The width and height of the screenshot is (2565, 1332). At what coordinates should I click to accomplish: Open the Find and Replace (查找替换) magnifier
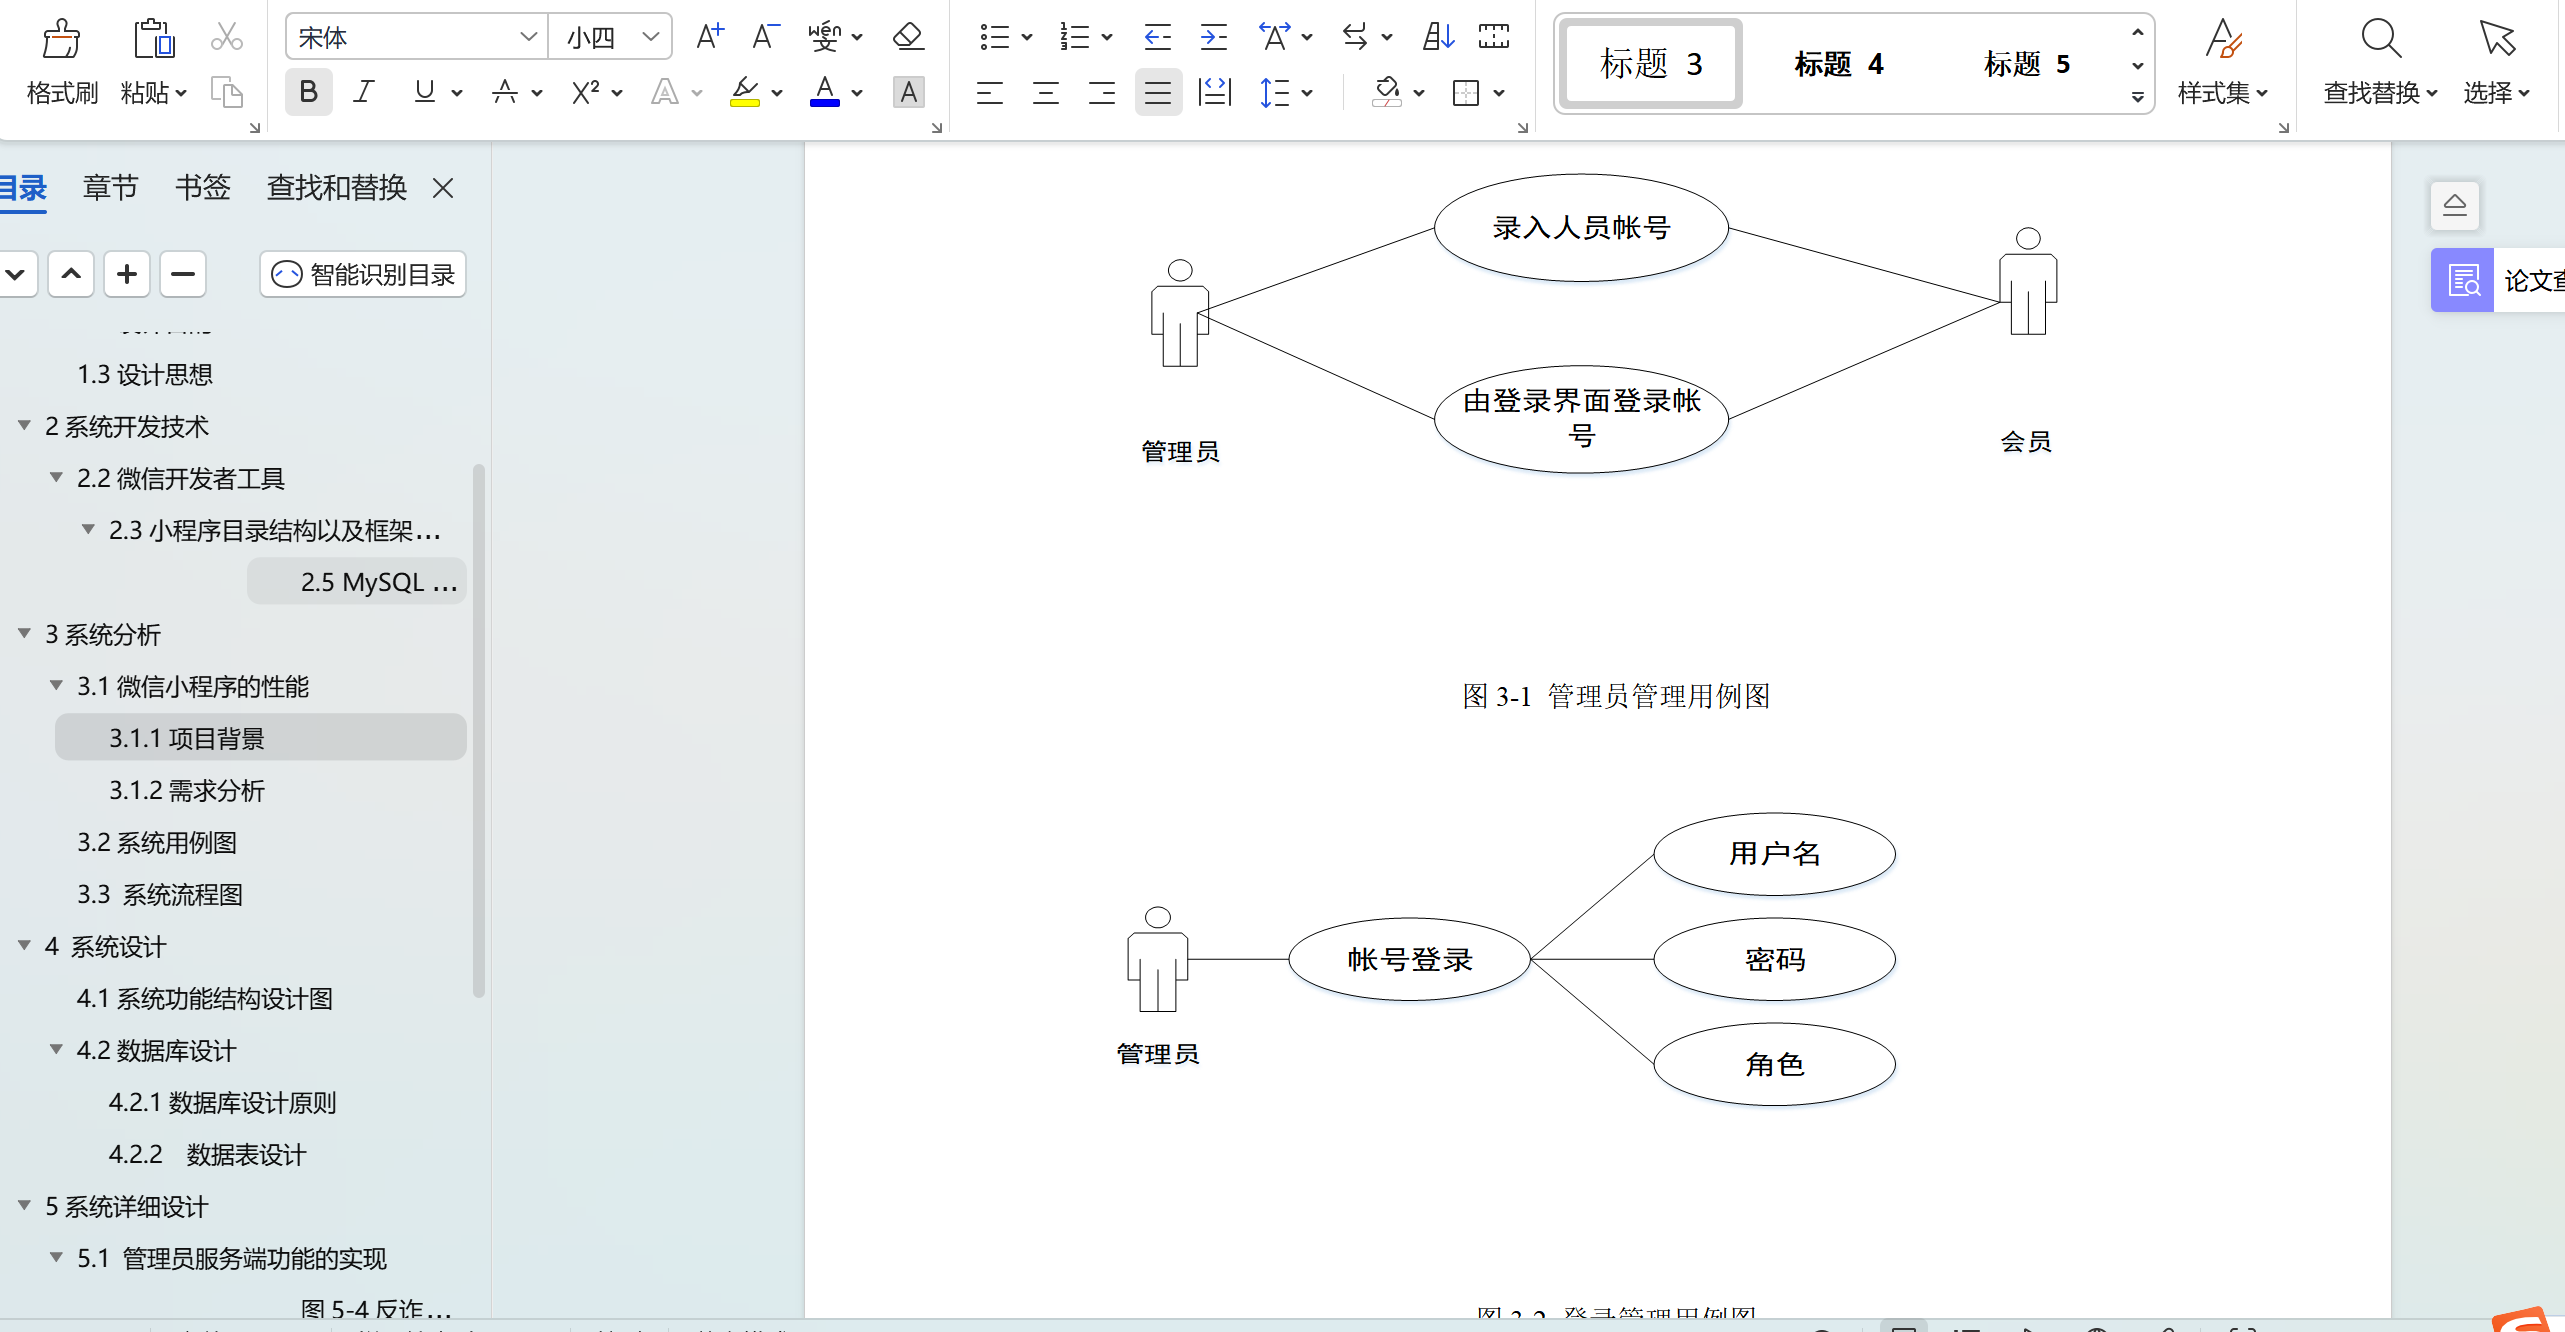[2380, 40]
